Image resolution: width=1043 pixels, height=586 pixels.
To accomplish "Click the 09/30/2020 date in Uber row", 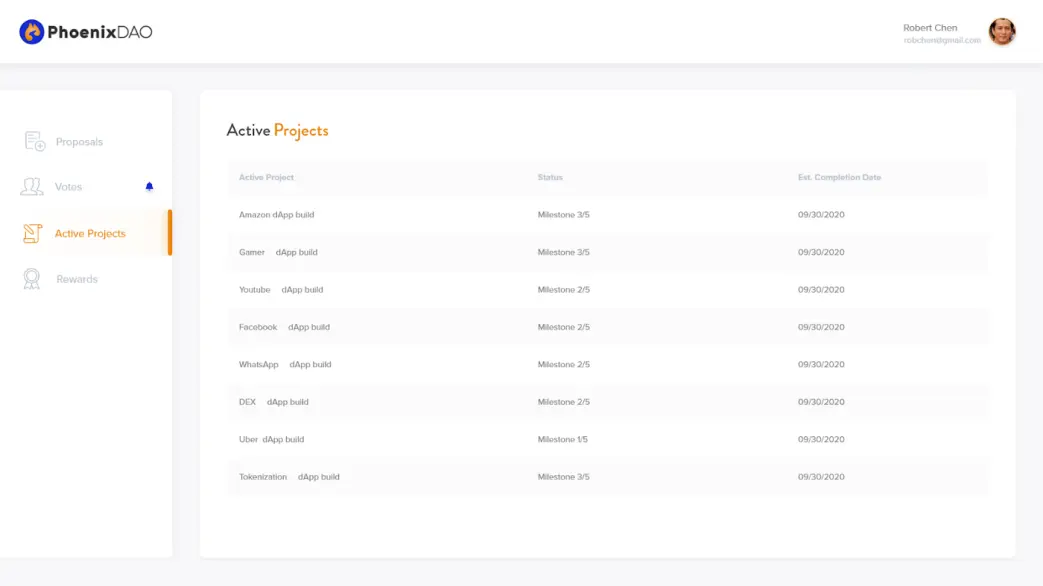I will pos(821,440).
